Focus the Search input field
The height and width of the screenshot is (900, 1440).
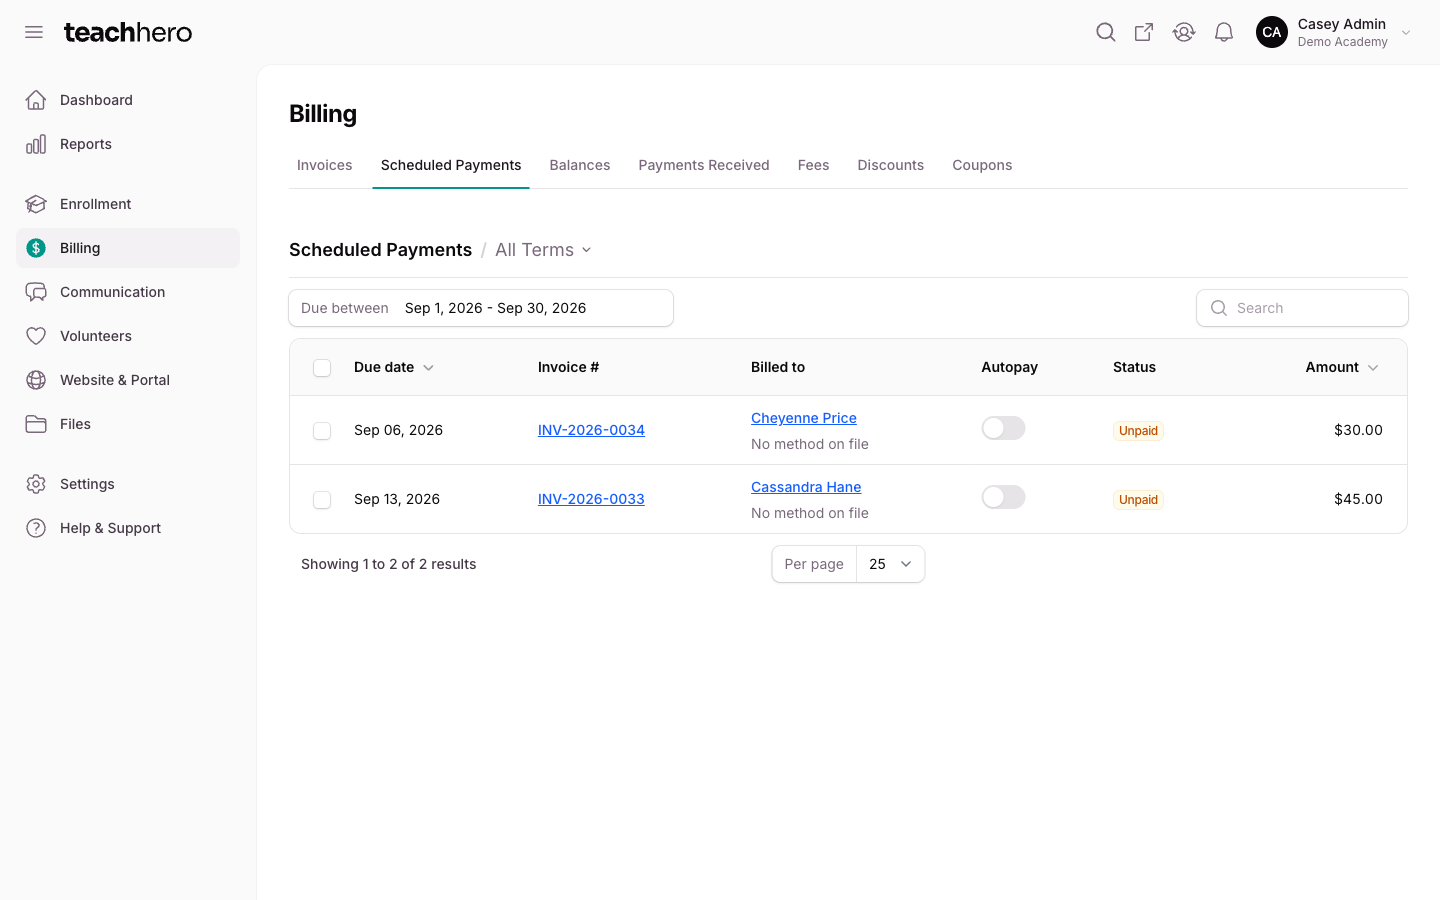(1302, 308)
